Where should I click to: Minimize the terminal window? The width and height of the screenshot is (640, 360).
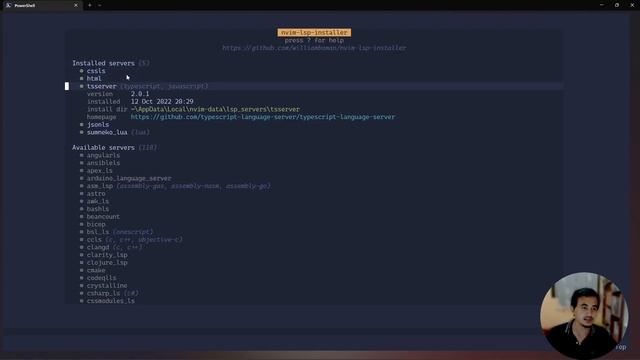(x=602, y=5)
